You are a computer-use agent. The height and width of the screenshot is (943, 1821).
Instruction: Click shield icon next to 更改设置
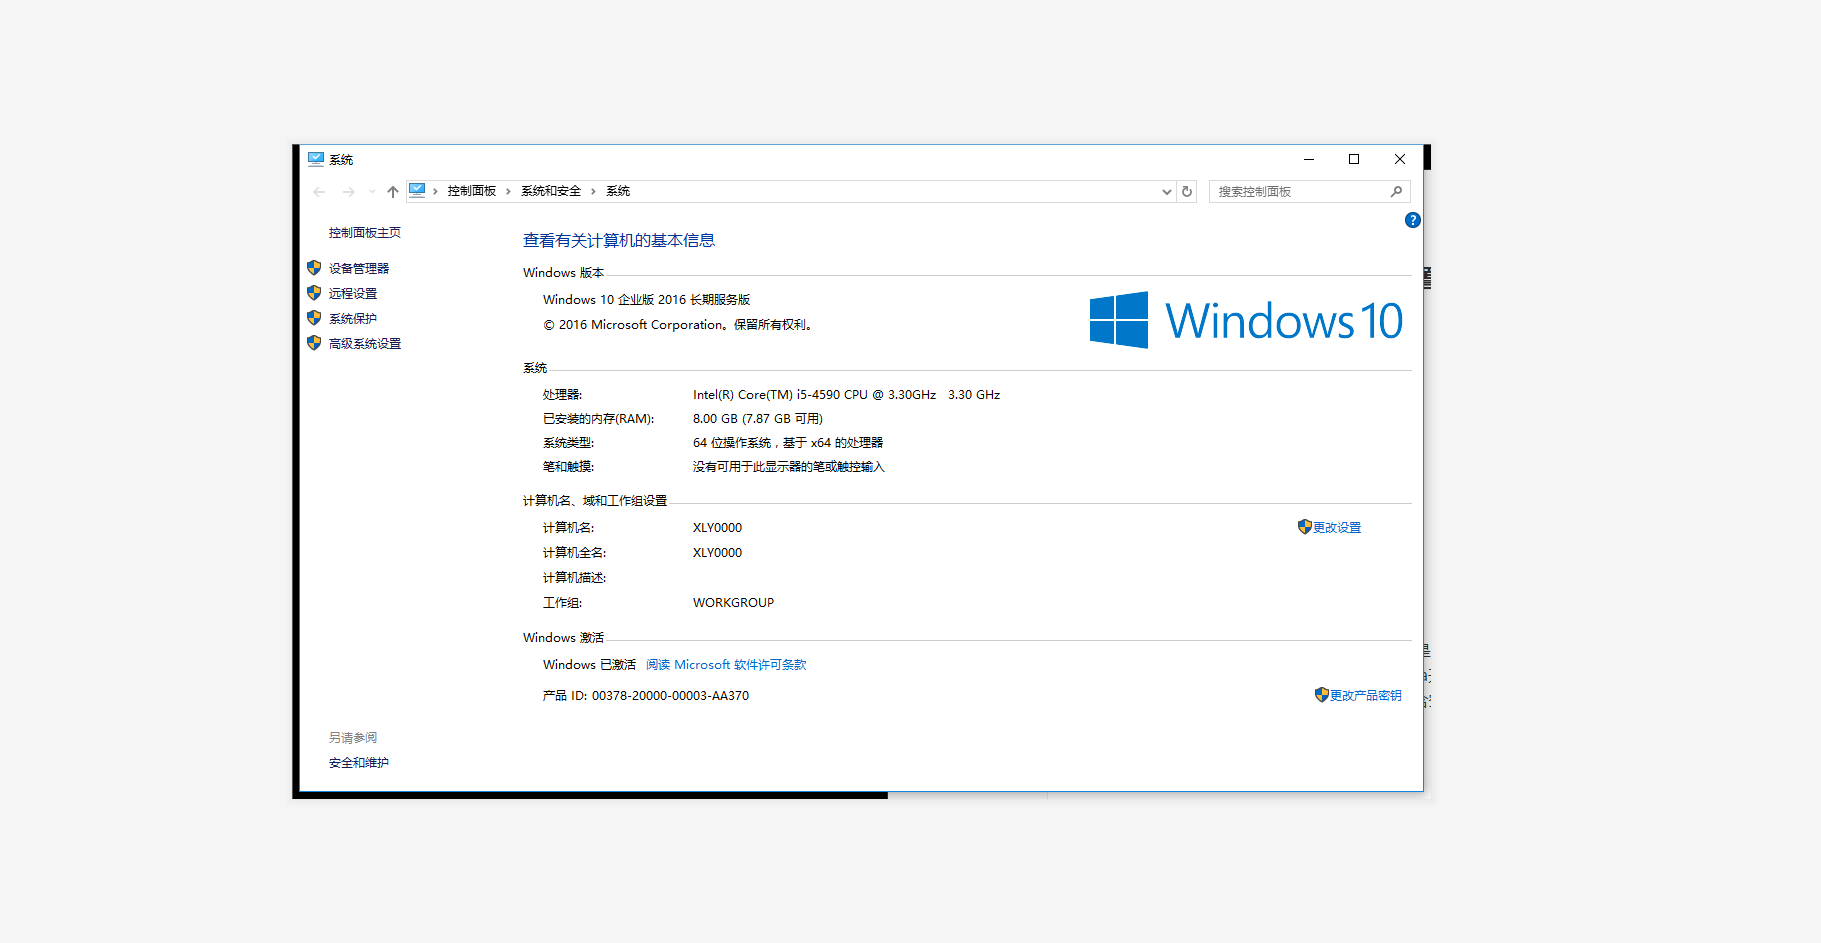(1304, 526)
